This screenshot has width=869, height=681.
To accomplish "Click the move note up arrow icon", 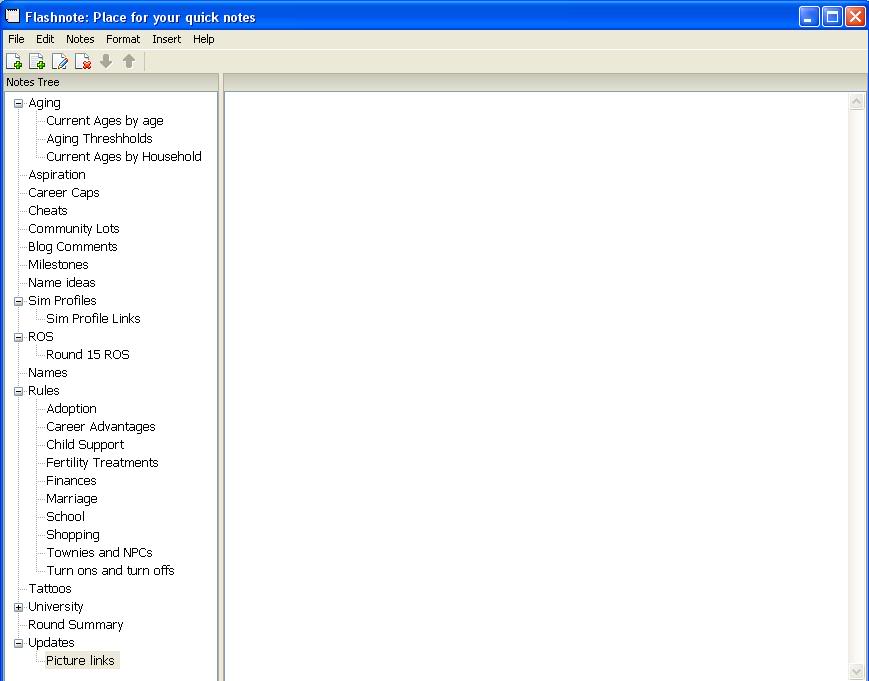I will click(x=129, y=61).
